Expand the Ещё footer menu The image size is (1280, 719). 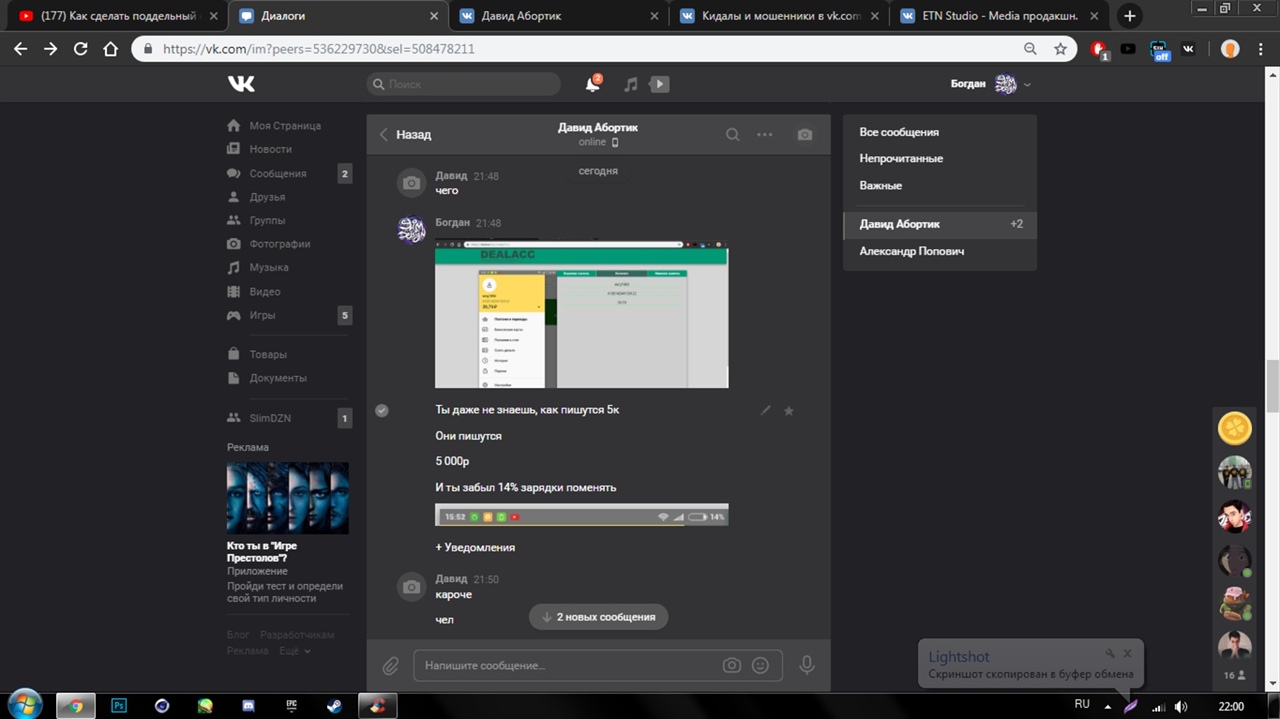294,651
